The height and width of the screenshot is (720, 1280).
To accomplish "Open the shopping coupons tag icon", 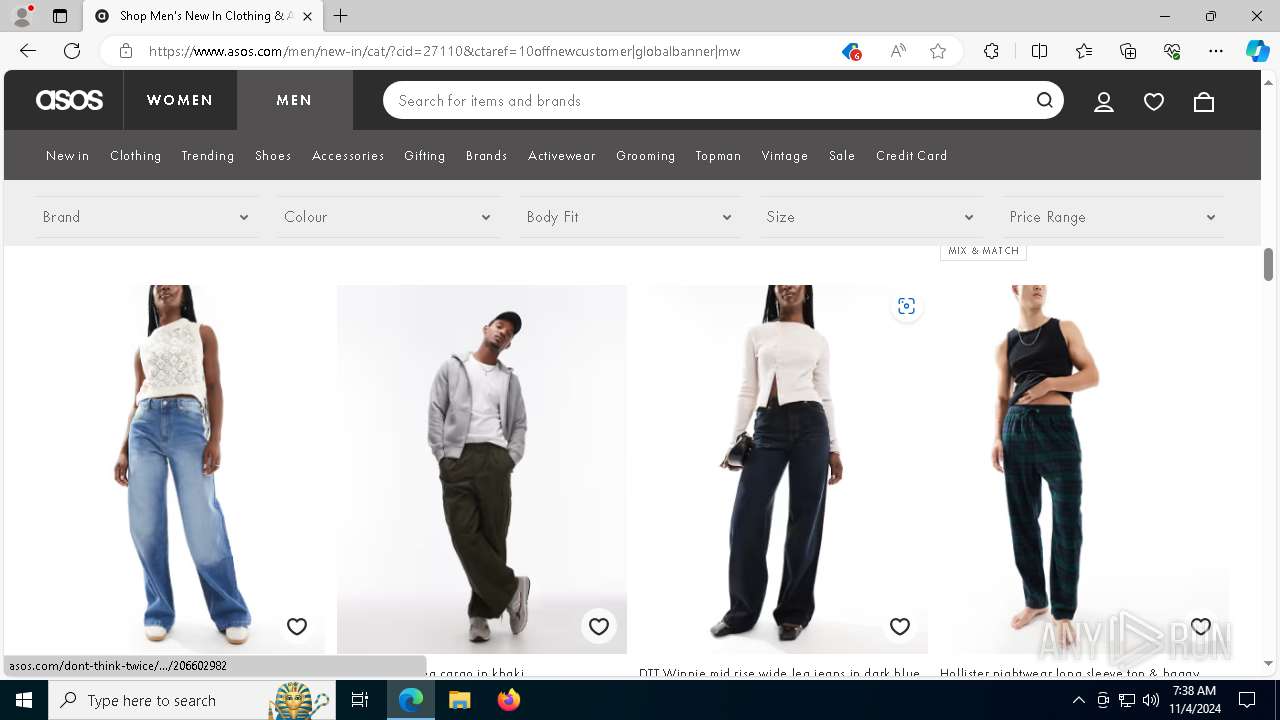I will [x=851, y=51].
